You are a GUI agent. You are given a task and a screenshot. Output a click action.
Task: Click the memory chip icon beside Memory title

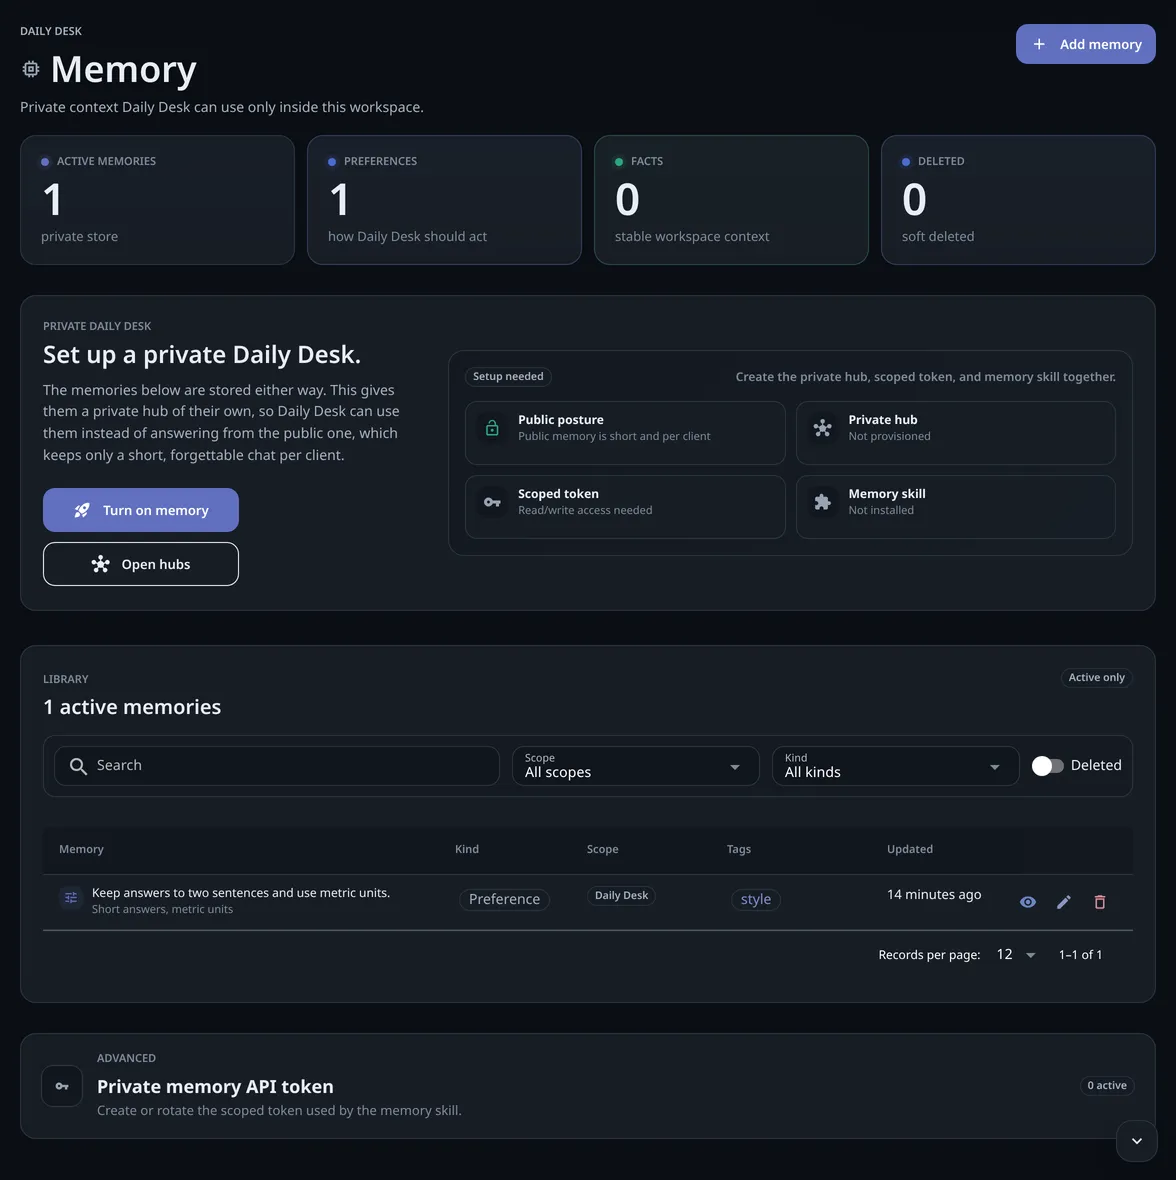point(31,69)
